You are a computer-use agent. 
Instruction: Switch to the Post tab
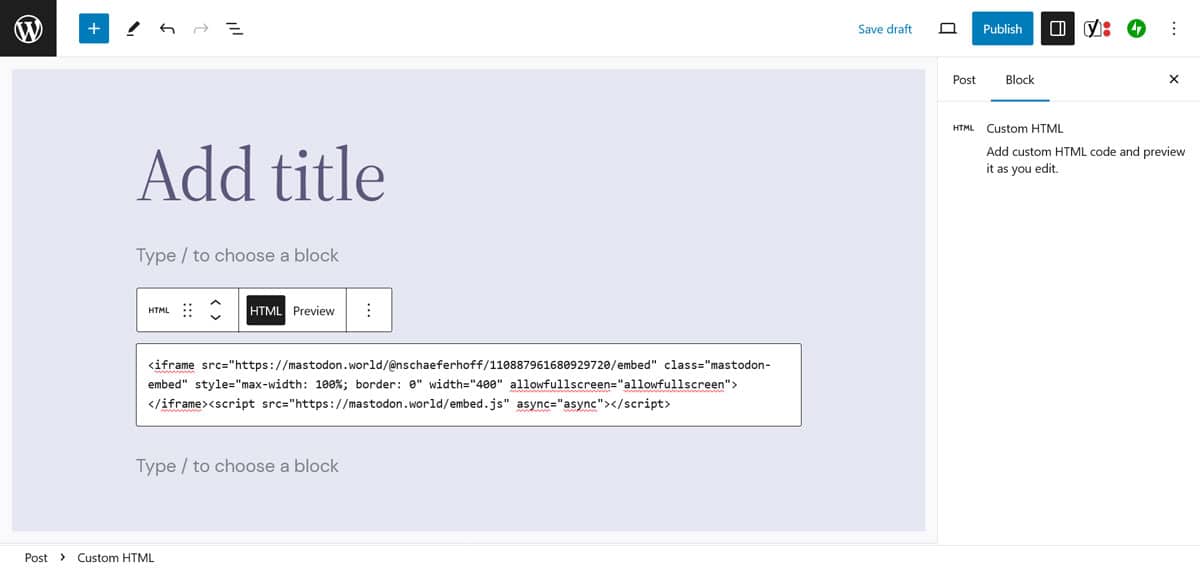(964, 80)
